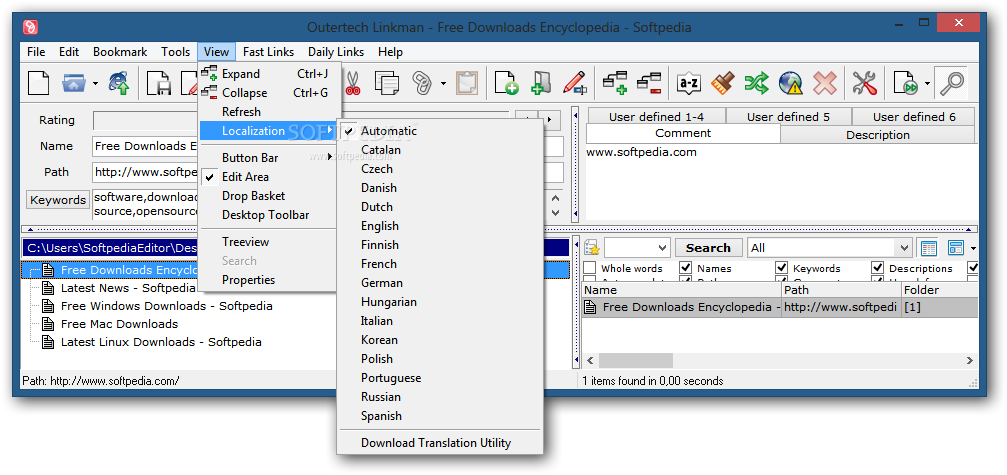Open the Fast Links menu
Viewport: 1007px width, 475px height.
pos(268,52)
